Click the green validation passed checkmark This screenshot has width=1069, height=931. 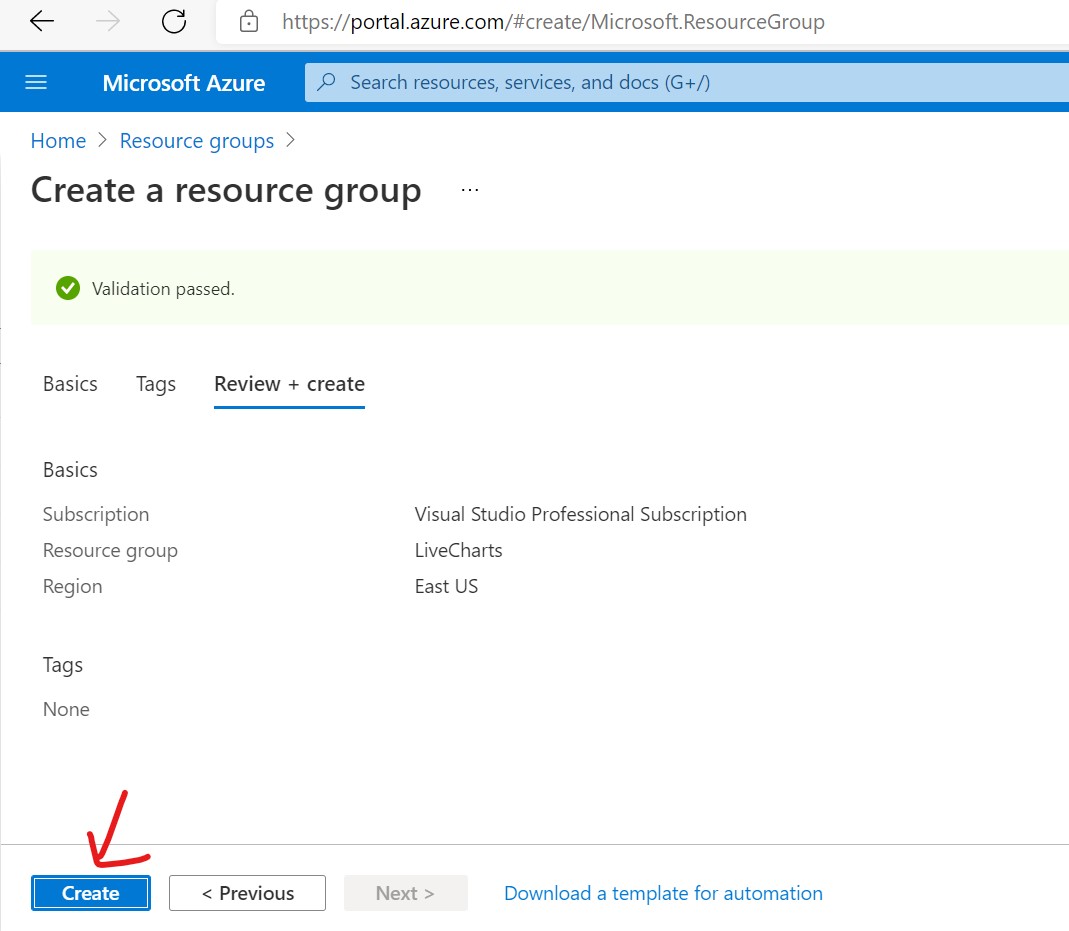[x=68, y=289]
